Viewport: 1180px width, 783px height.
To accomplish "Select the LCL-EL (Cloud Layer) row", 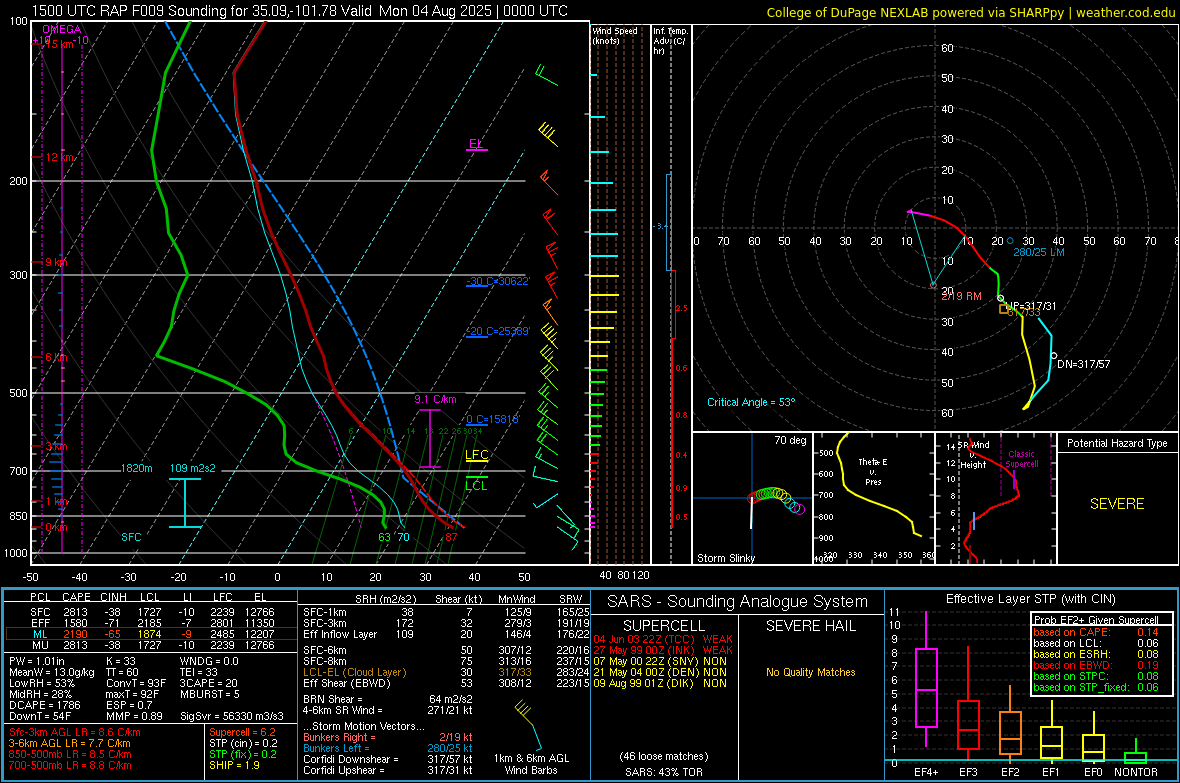I will coord(446,672).
